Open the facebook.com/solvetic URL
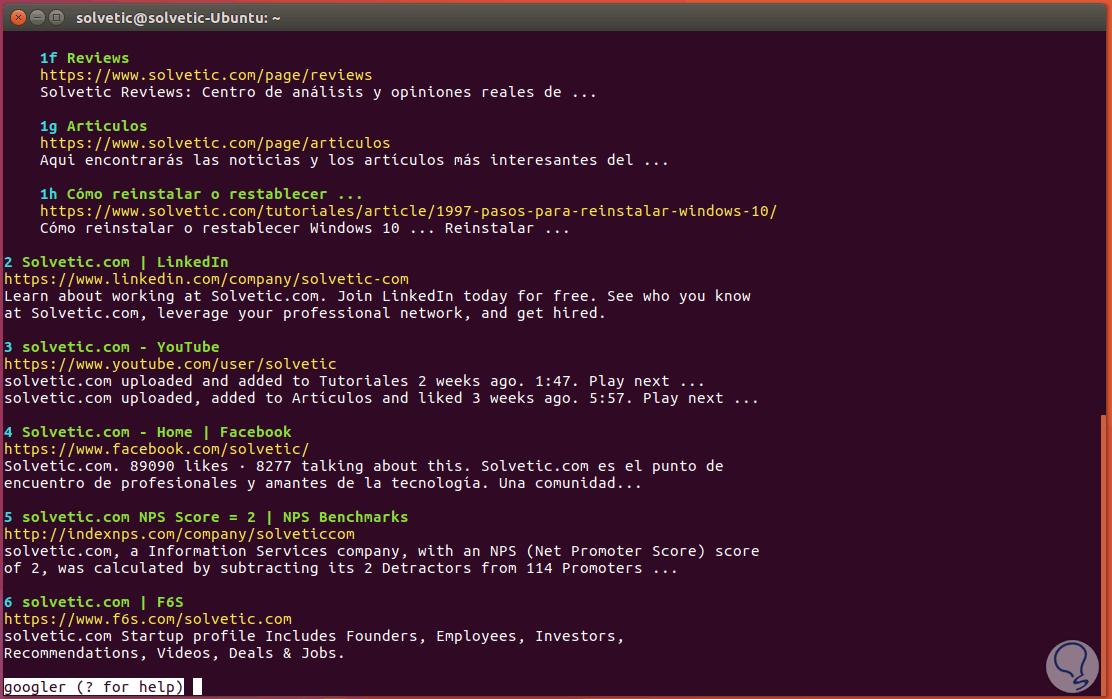 [x=157, y=449]
